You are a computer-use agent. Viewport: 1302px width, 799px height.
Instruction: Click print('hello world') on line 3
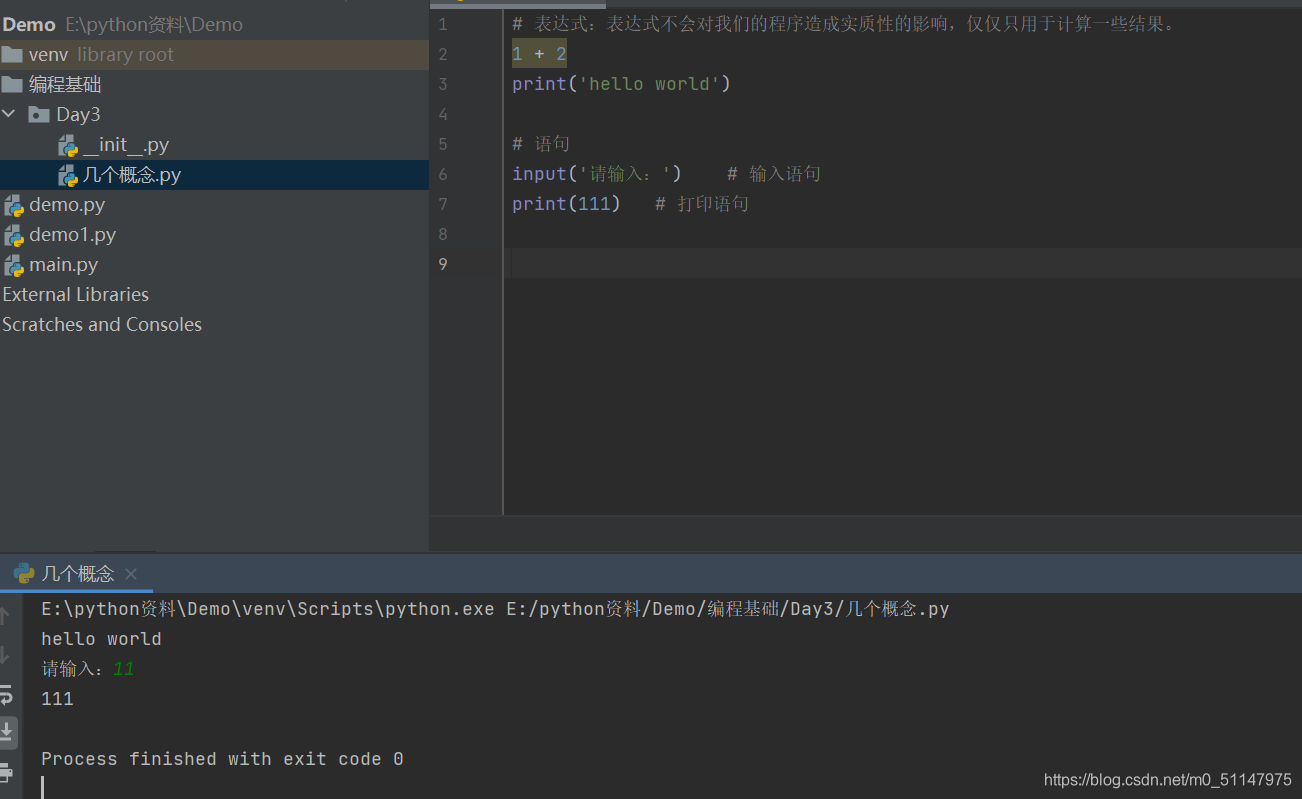621,84
